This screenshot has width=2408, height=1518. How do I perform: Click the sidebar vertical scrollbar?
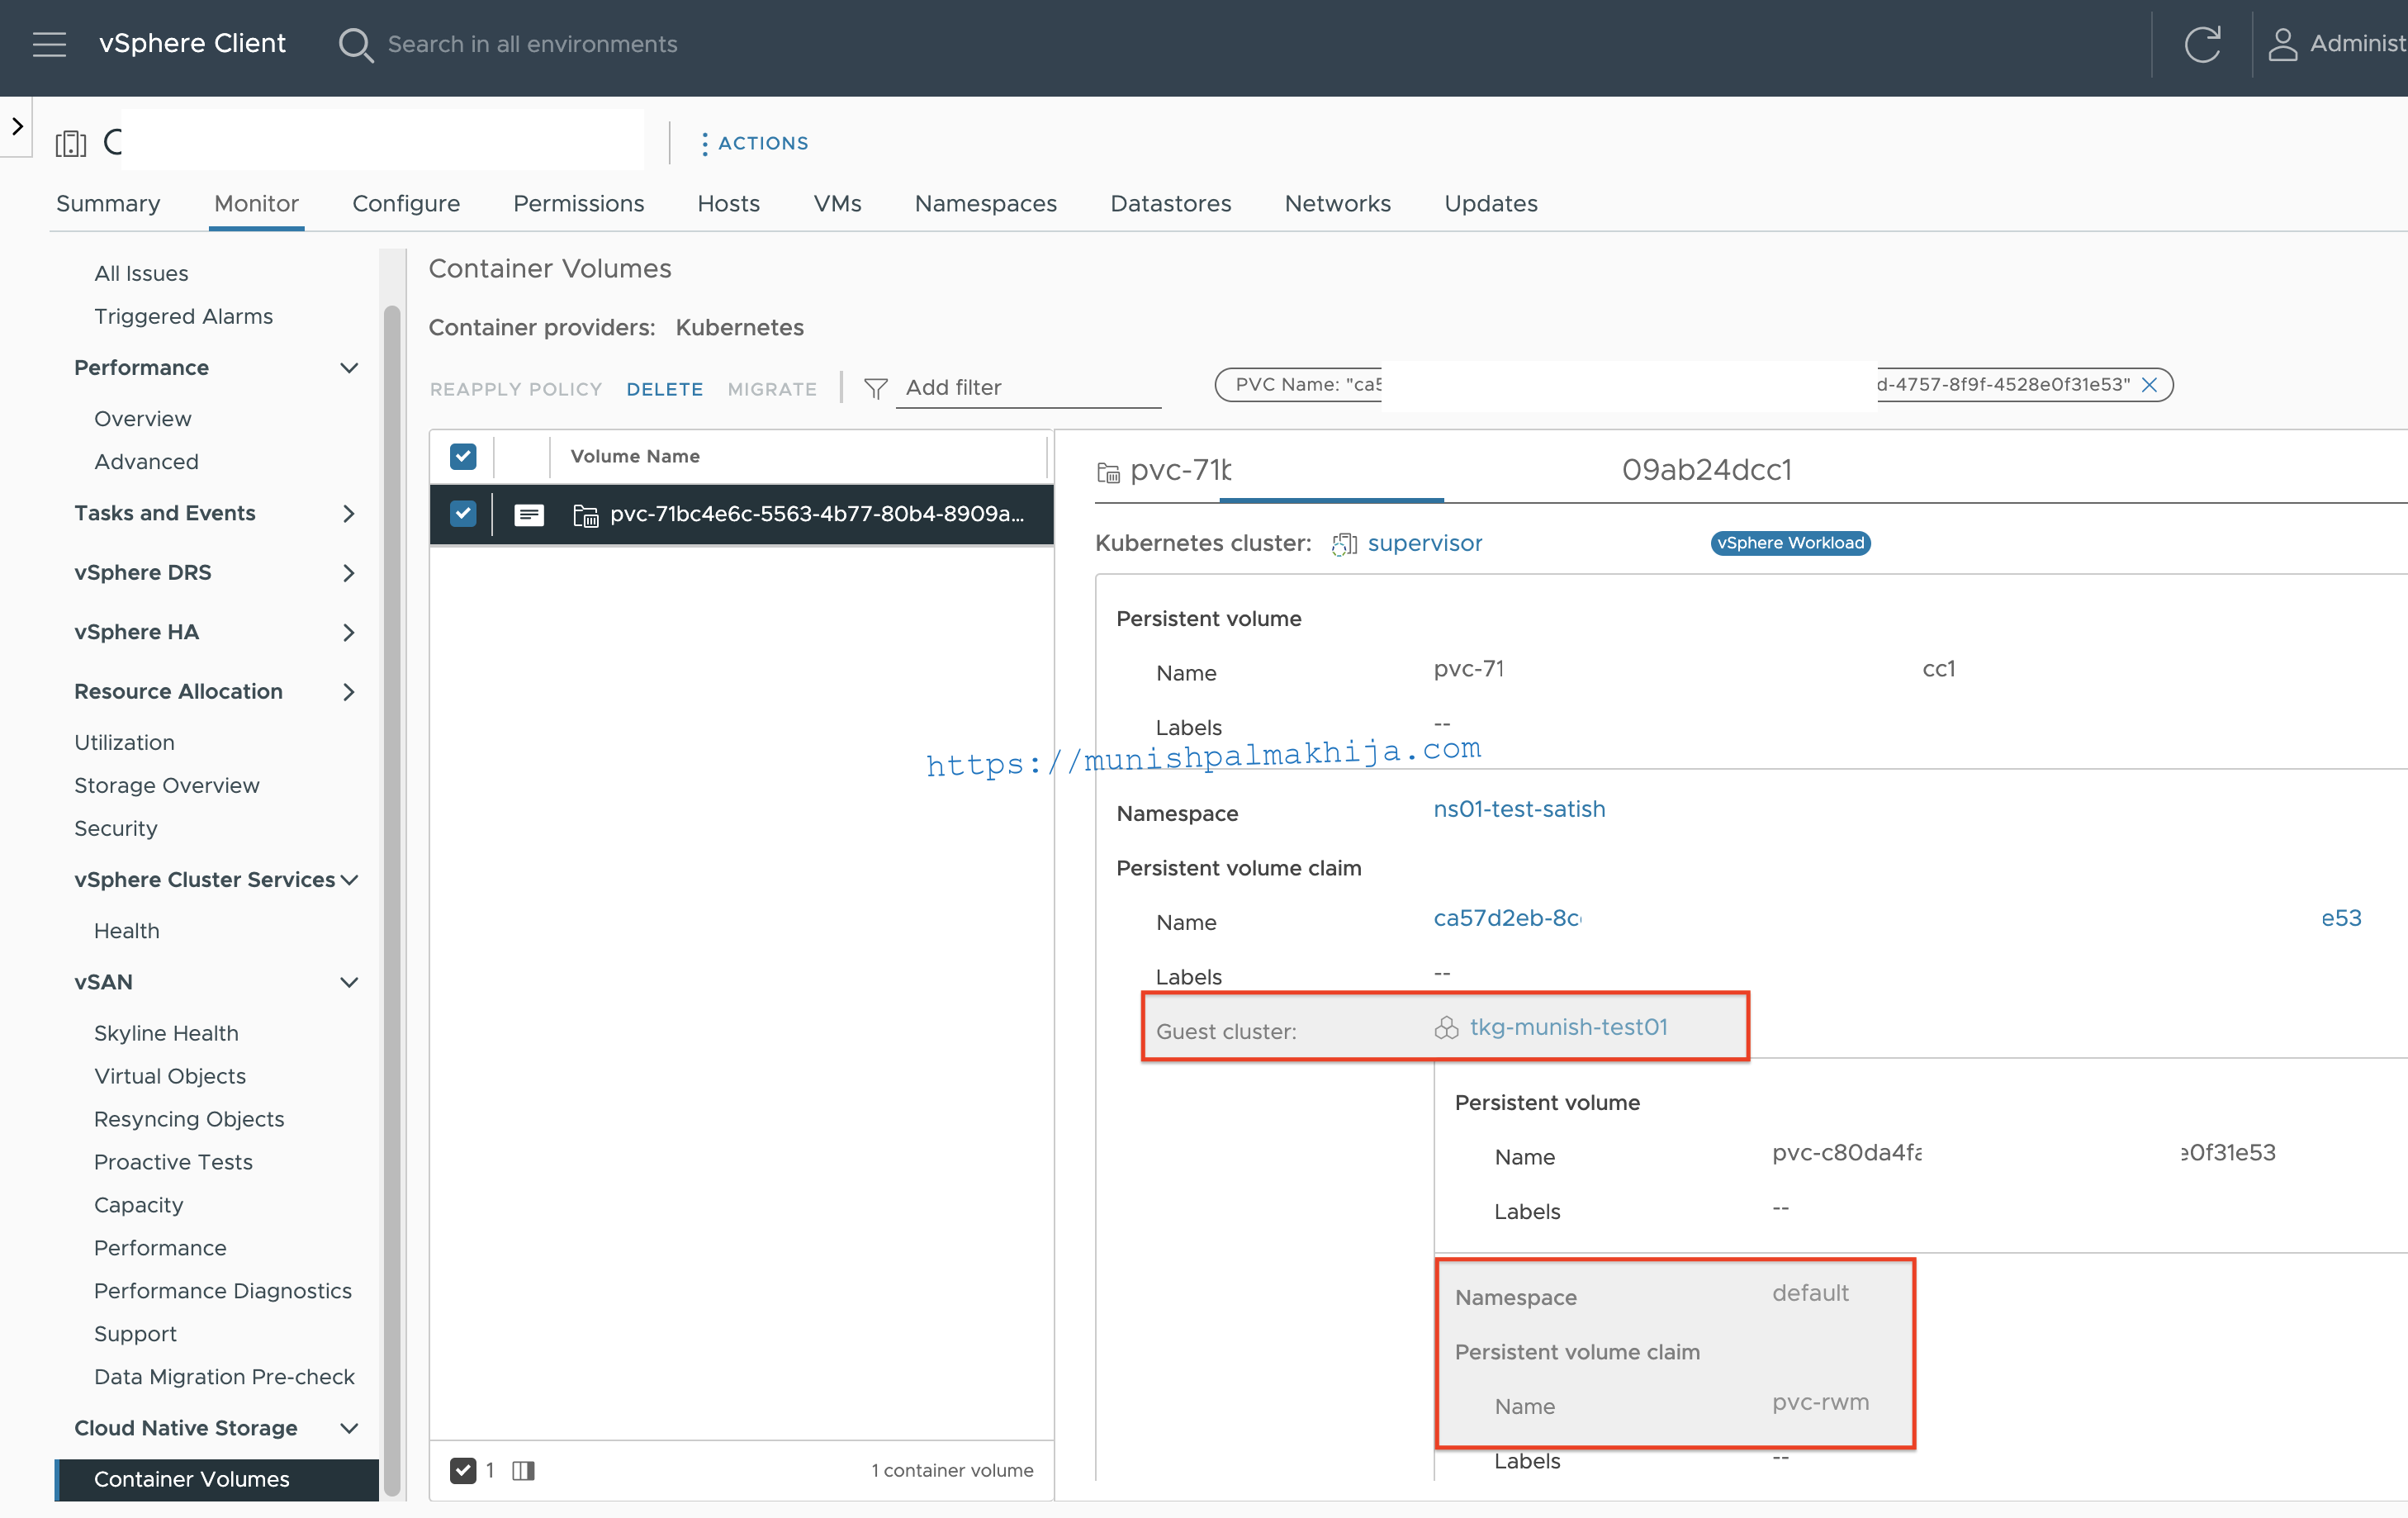coord(392,900)
